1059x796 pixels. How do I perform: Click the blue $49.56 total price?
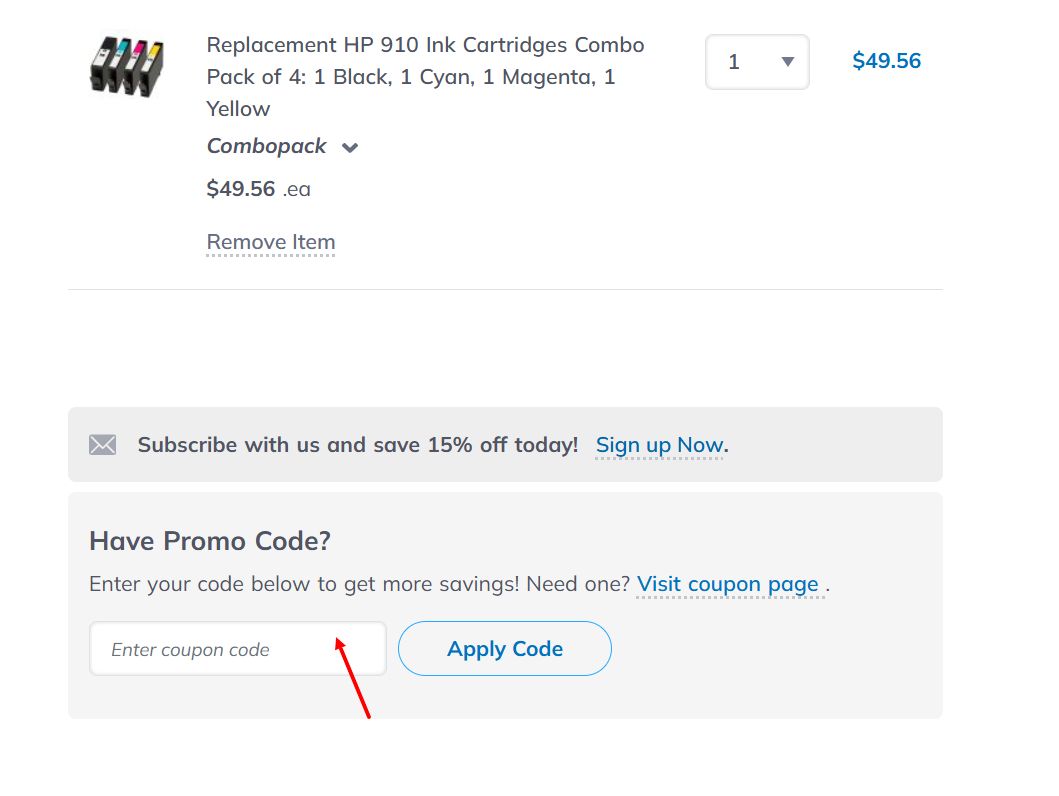tap(886, 60)
